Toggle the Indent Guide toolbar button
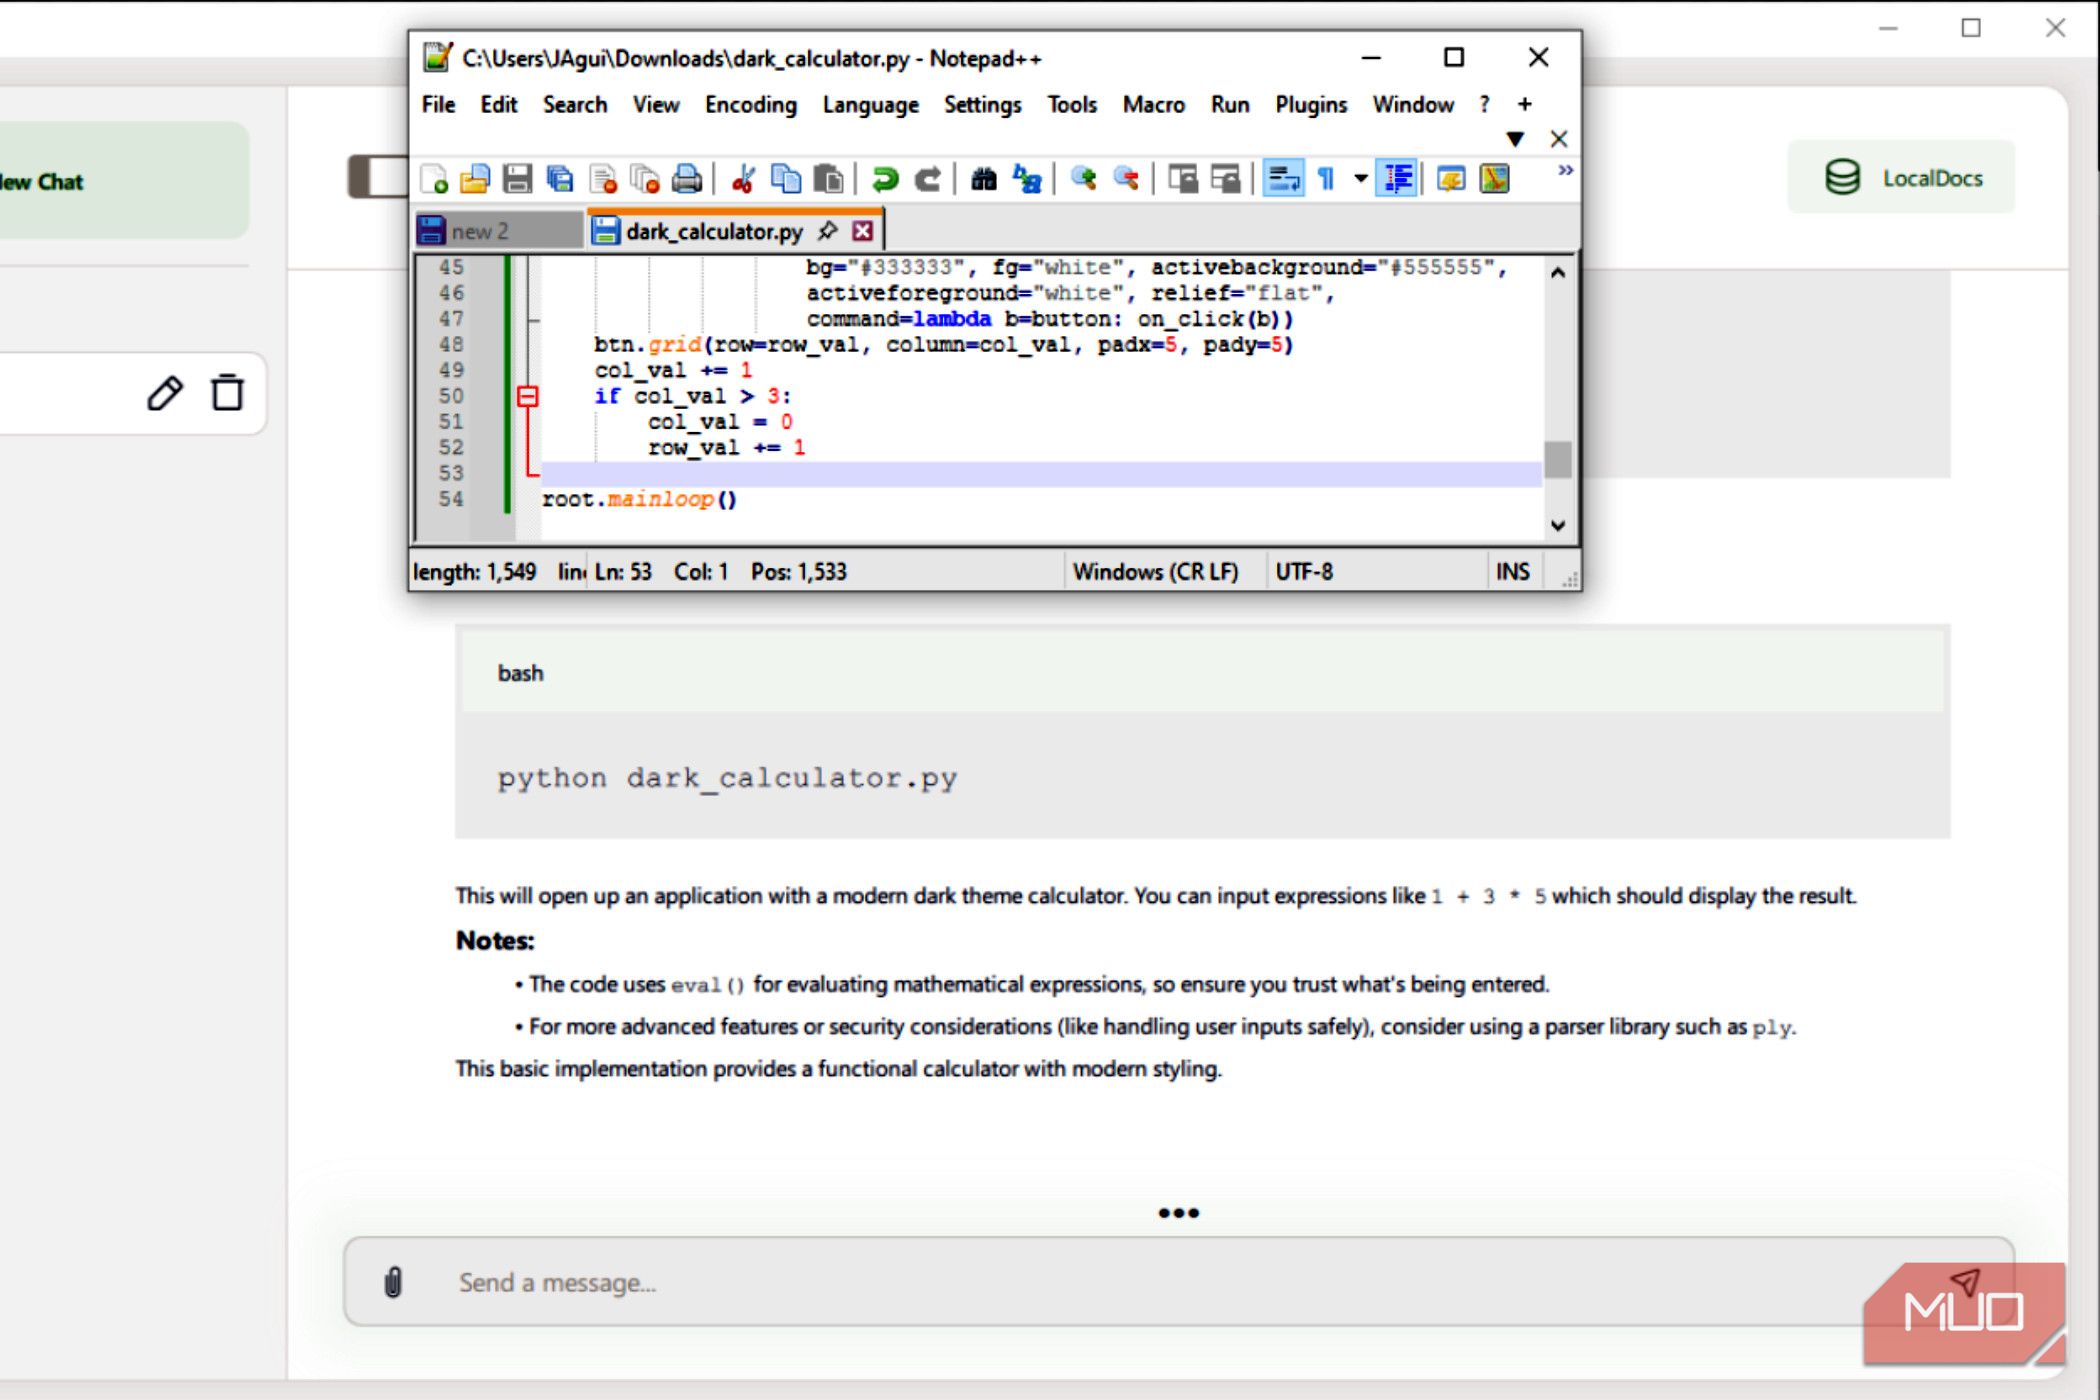The width and height of the screenshot is (2100, 1400). click(1397, 179)
